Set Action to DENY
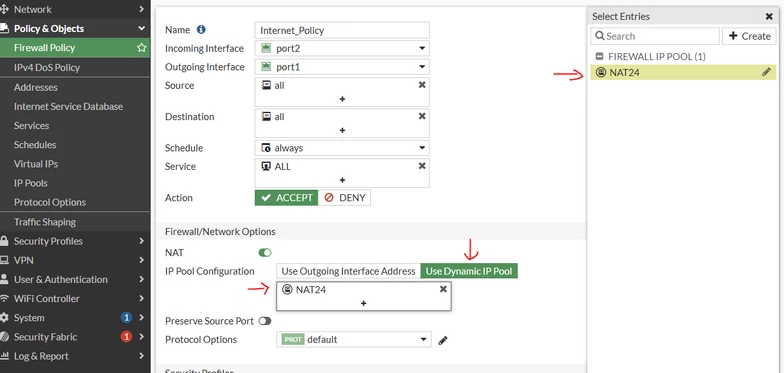The image size is (784, 373). [x=344, y=198]
